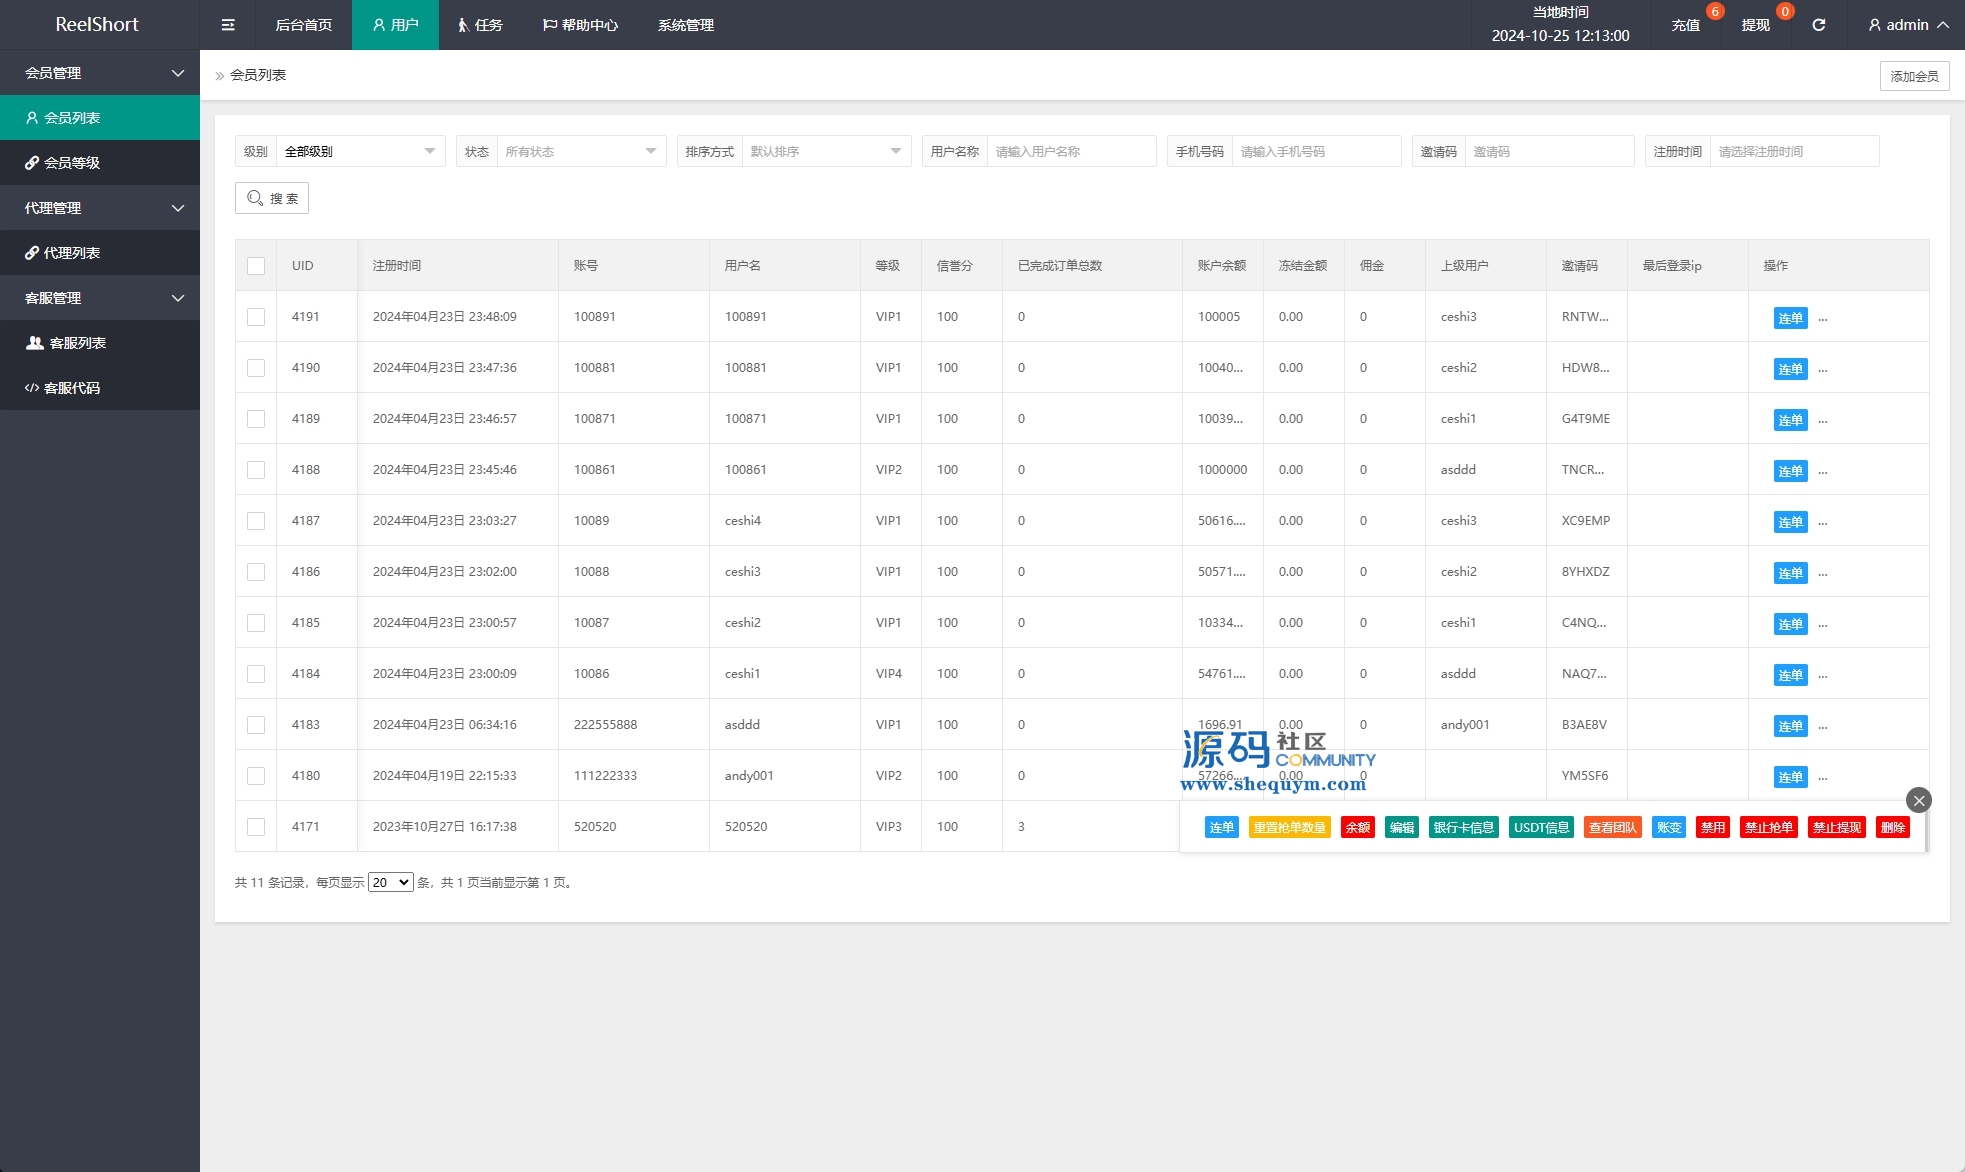
Task: Open 客服代码 sidebar item
Action: pyautogui.click(x=71, y=388)
